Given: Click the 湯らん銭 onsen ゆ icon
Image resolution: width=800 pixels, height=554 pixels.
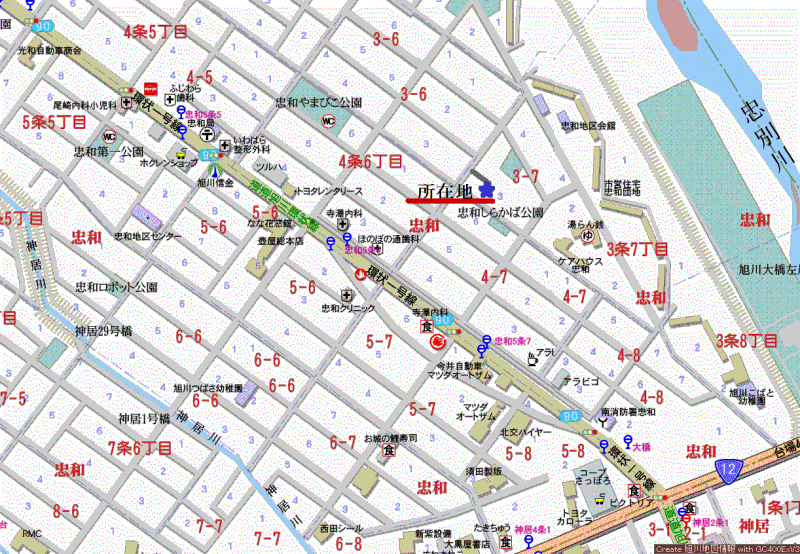Looking at the screenshot, I should [x=587, y=236].
